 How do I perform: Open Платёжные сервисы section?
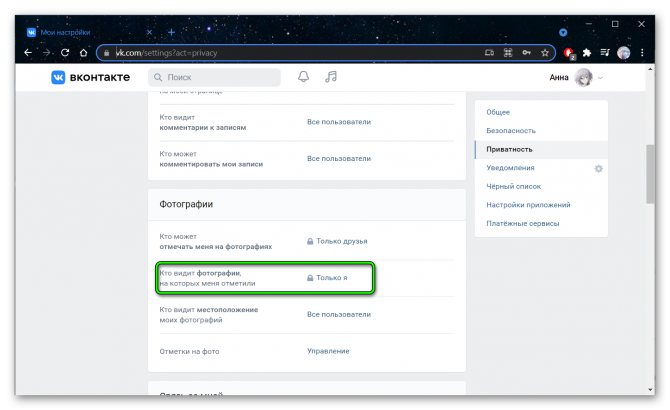523,223
